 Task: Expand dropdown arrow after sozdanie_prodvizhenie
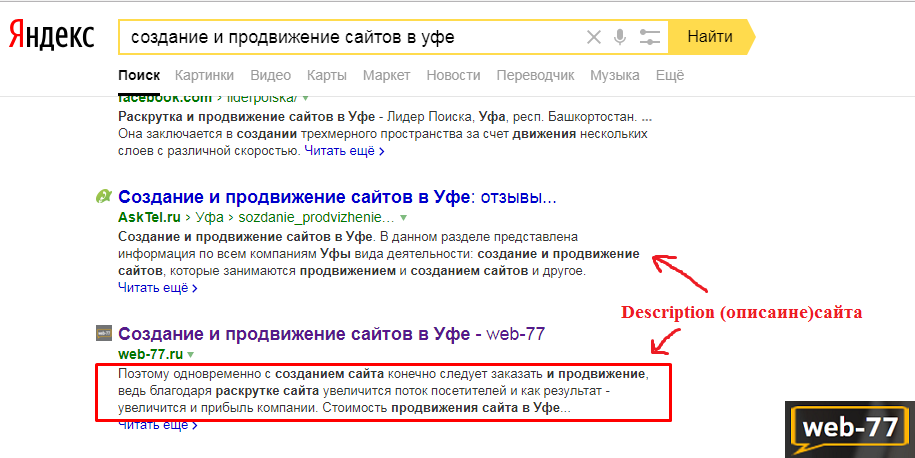(403, 218)
